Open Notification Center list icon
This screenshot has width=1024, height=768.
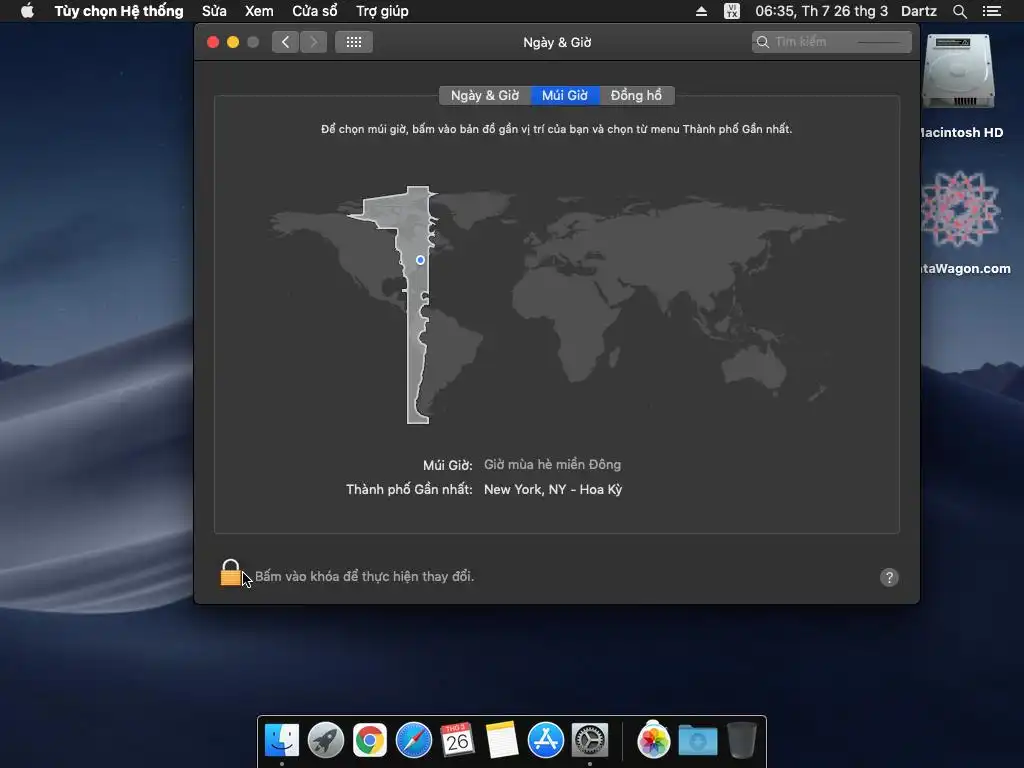[992, 11]
